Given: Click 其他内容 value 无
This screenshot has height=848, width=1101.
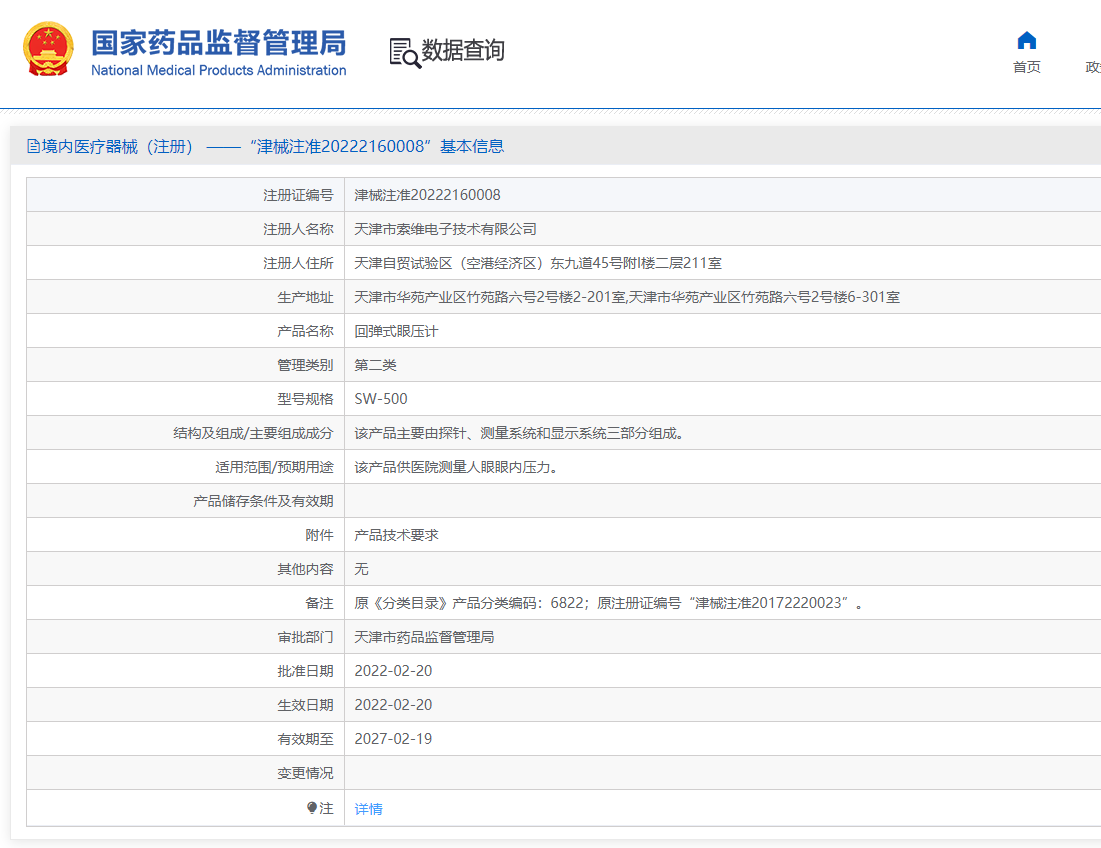Looking at the screenshot, I should coord(362,569).
